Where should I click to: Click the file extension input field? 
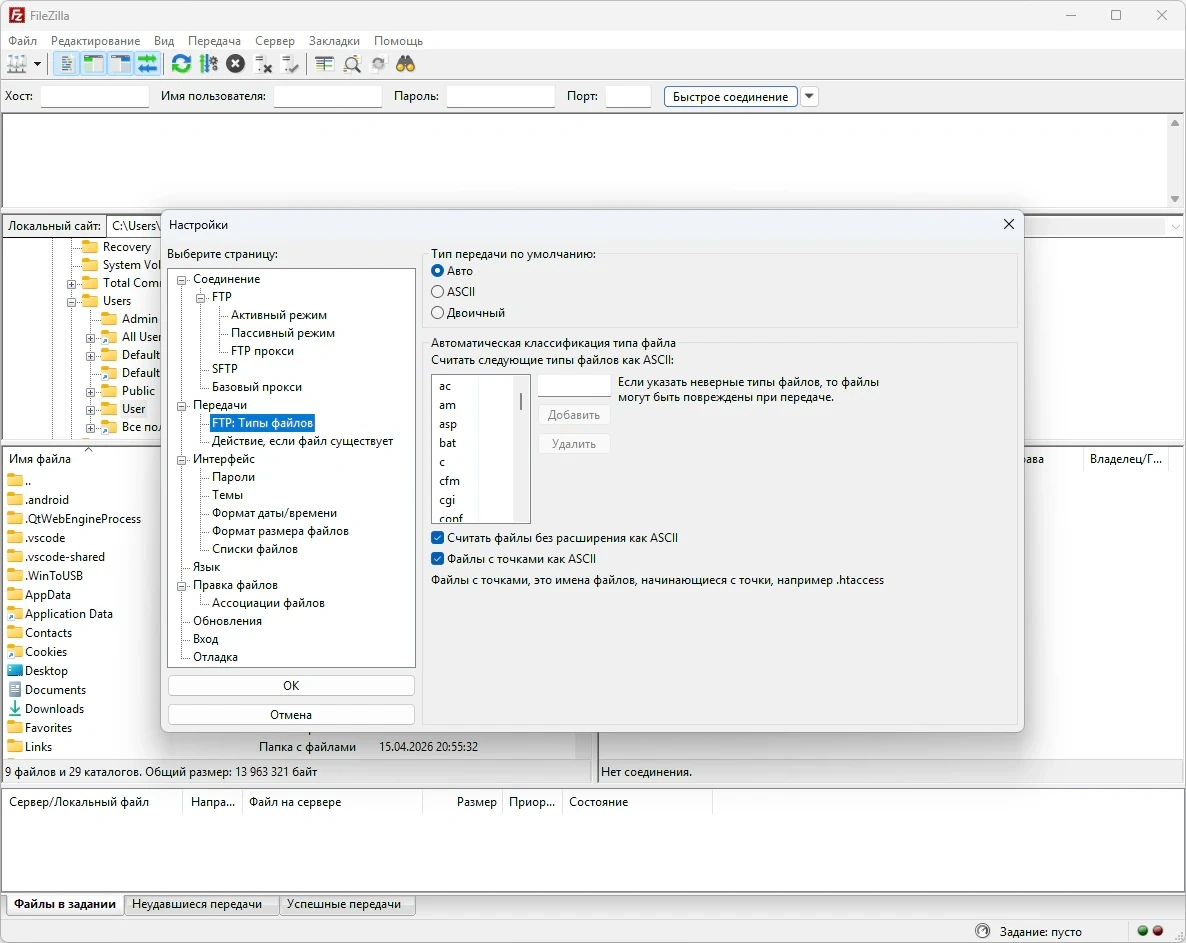tap(574, 386)
